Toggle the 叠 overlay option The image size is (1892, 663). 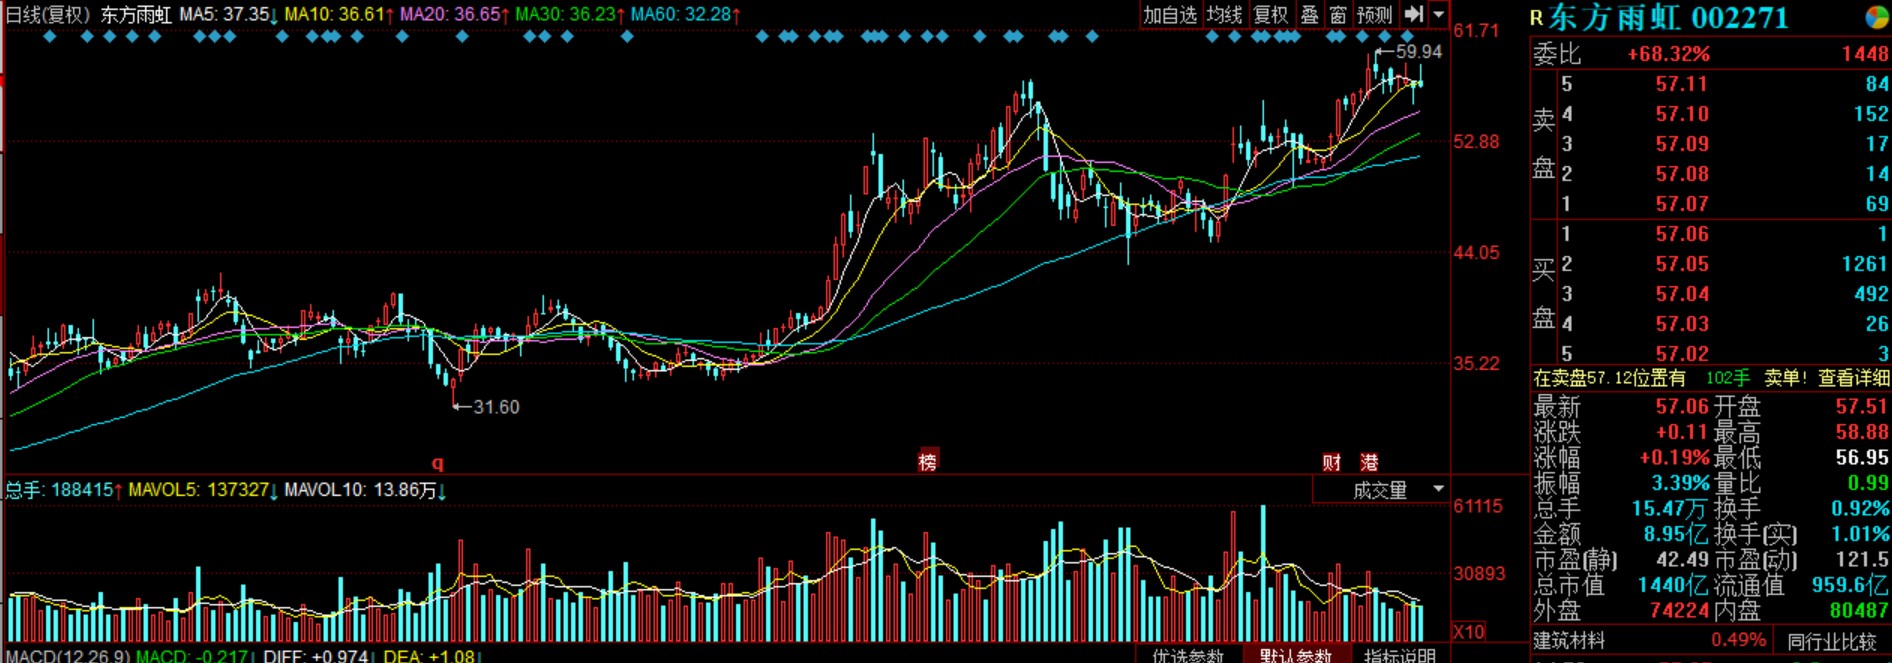(1310, 14)
